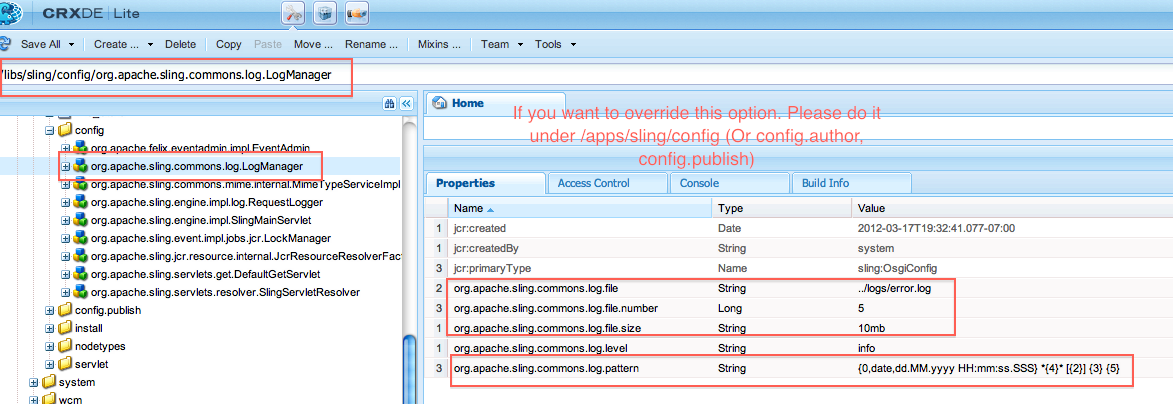
Task: Click the install folder icon
Action: click(x=65, y=328)
